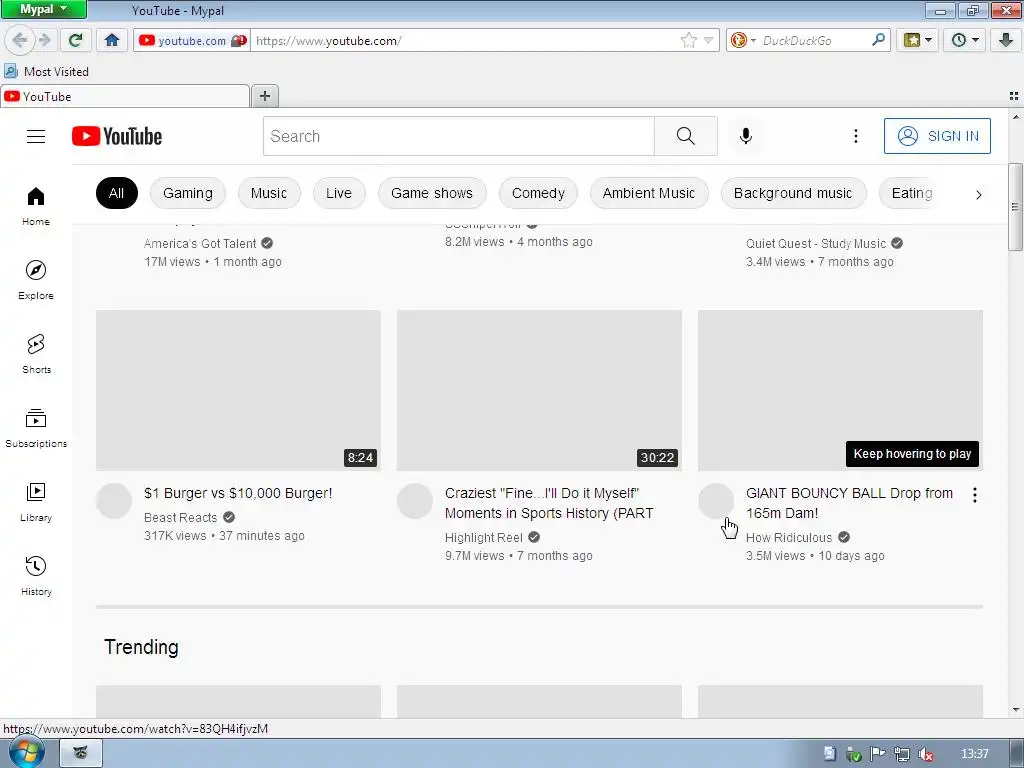This screenshot has height=768, width=1024.
Task: Open browsing history toolbar dropdown
Action: pyautogui.click(x=965, y=40)
